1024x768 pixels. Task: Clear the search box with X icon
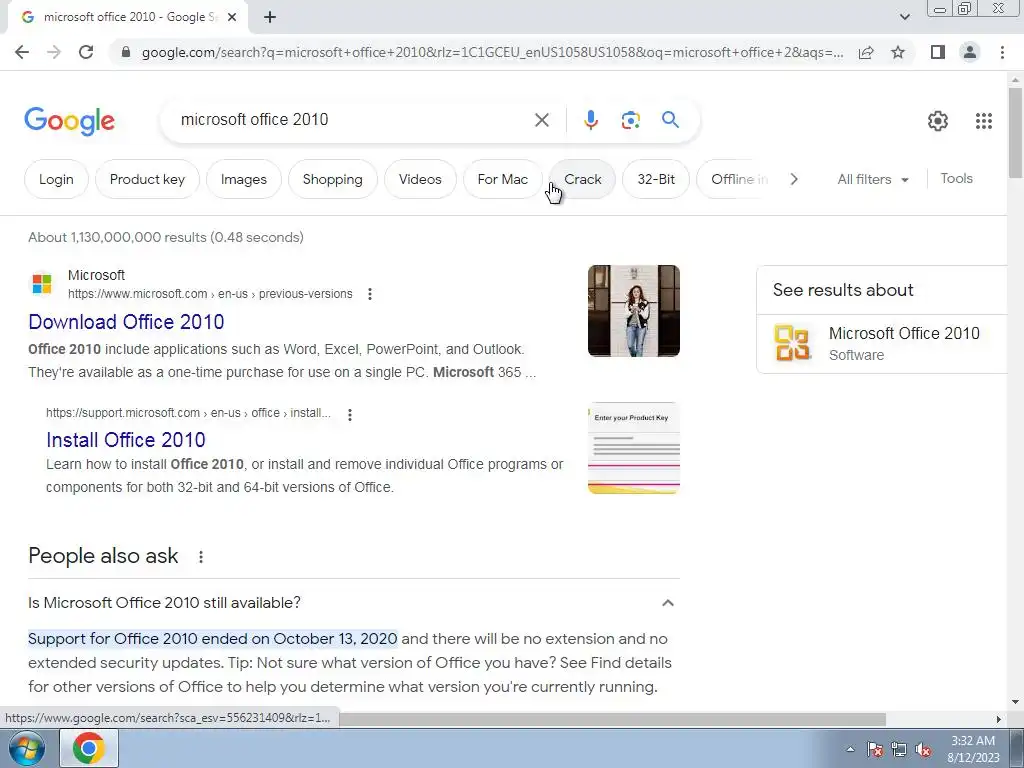coord(541,120)
